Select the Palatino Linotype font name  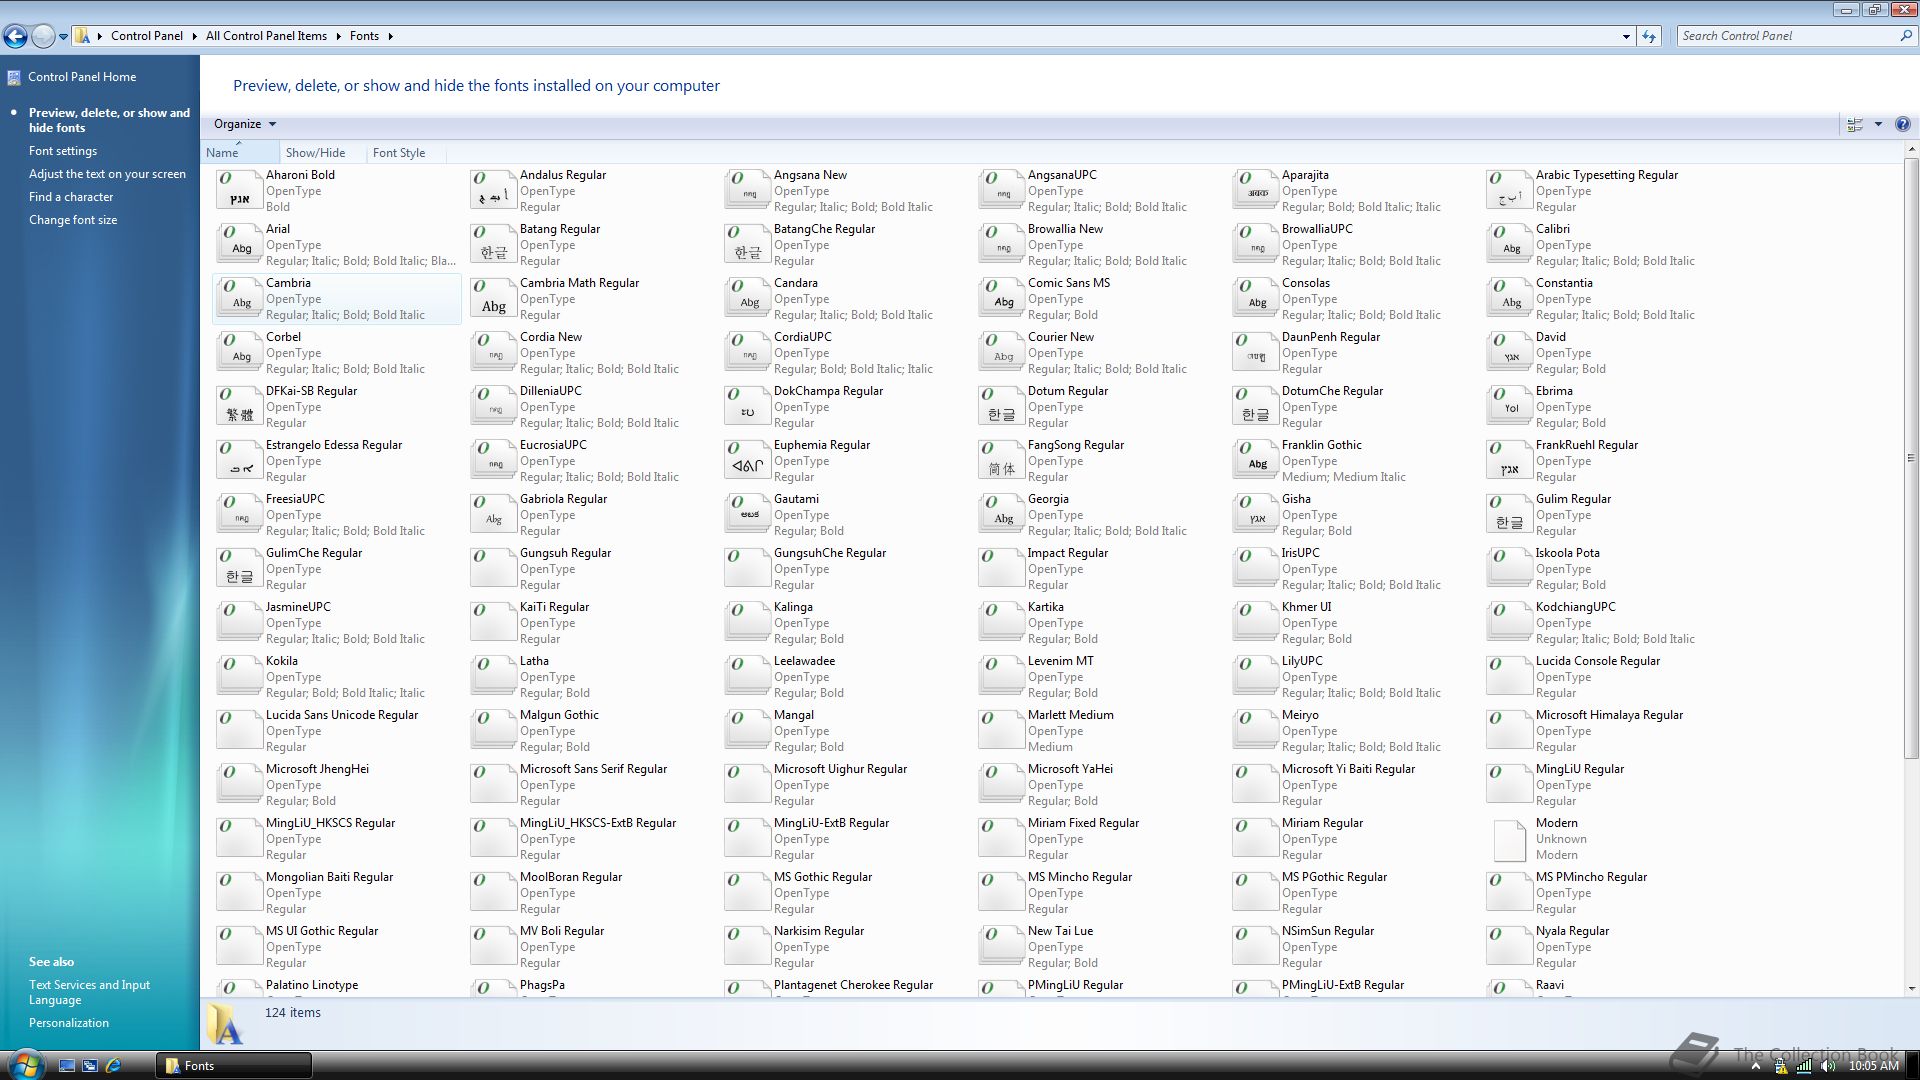pos(312,985)
